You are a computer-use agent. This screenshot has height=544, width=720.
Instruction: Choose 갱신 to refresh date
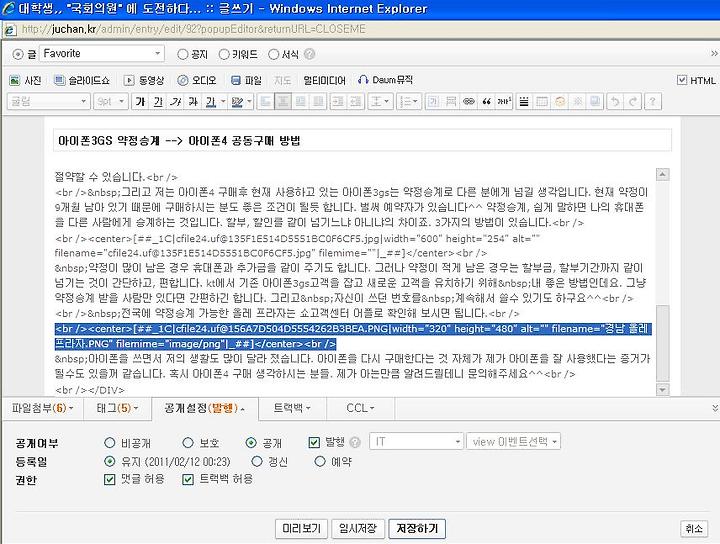click(257, 461)
